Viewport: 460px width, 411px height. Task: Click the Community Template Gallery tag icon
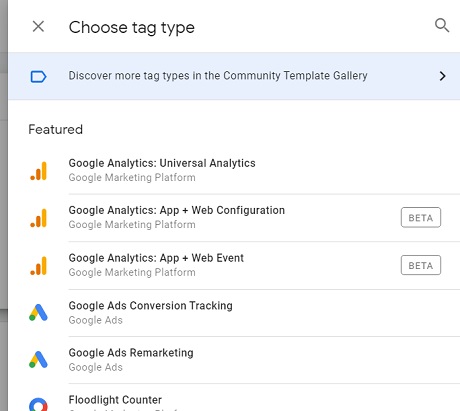[x=38, y=76]
